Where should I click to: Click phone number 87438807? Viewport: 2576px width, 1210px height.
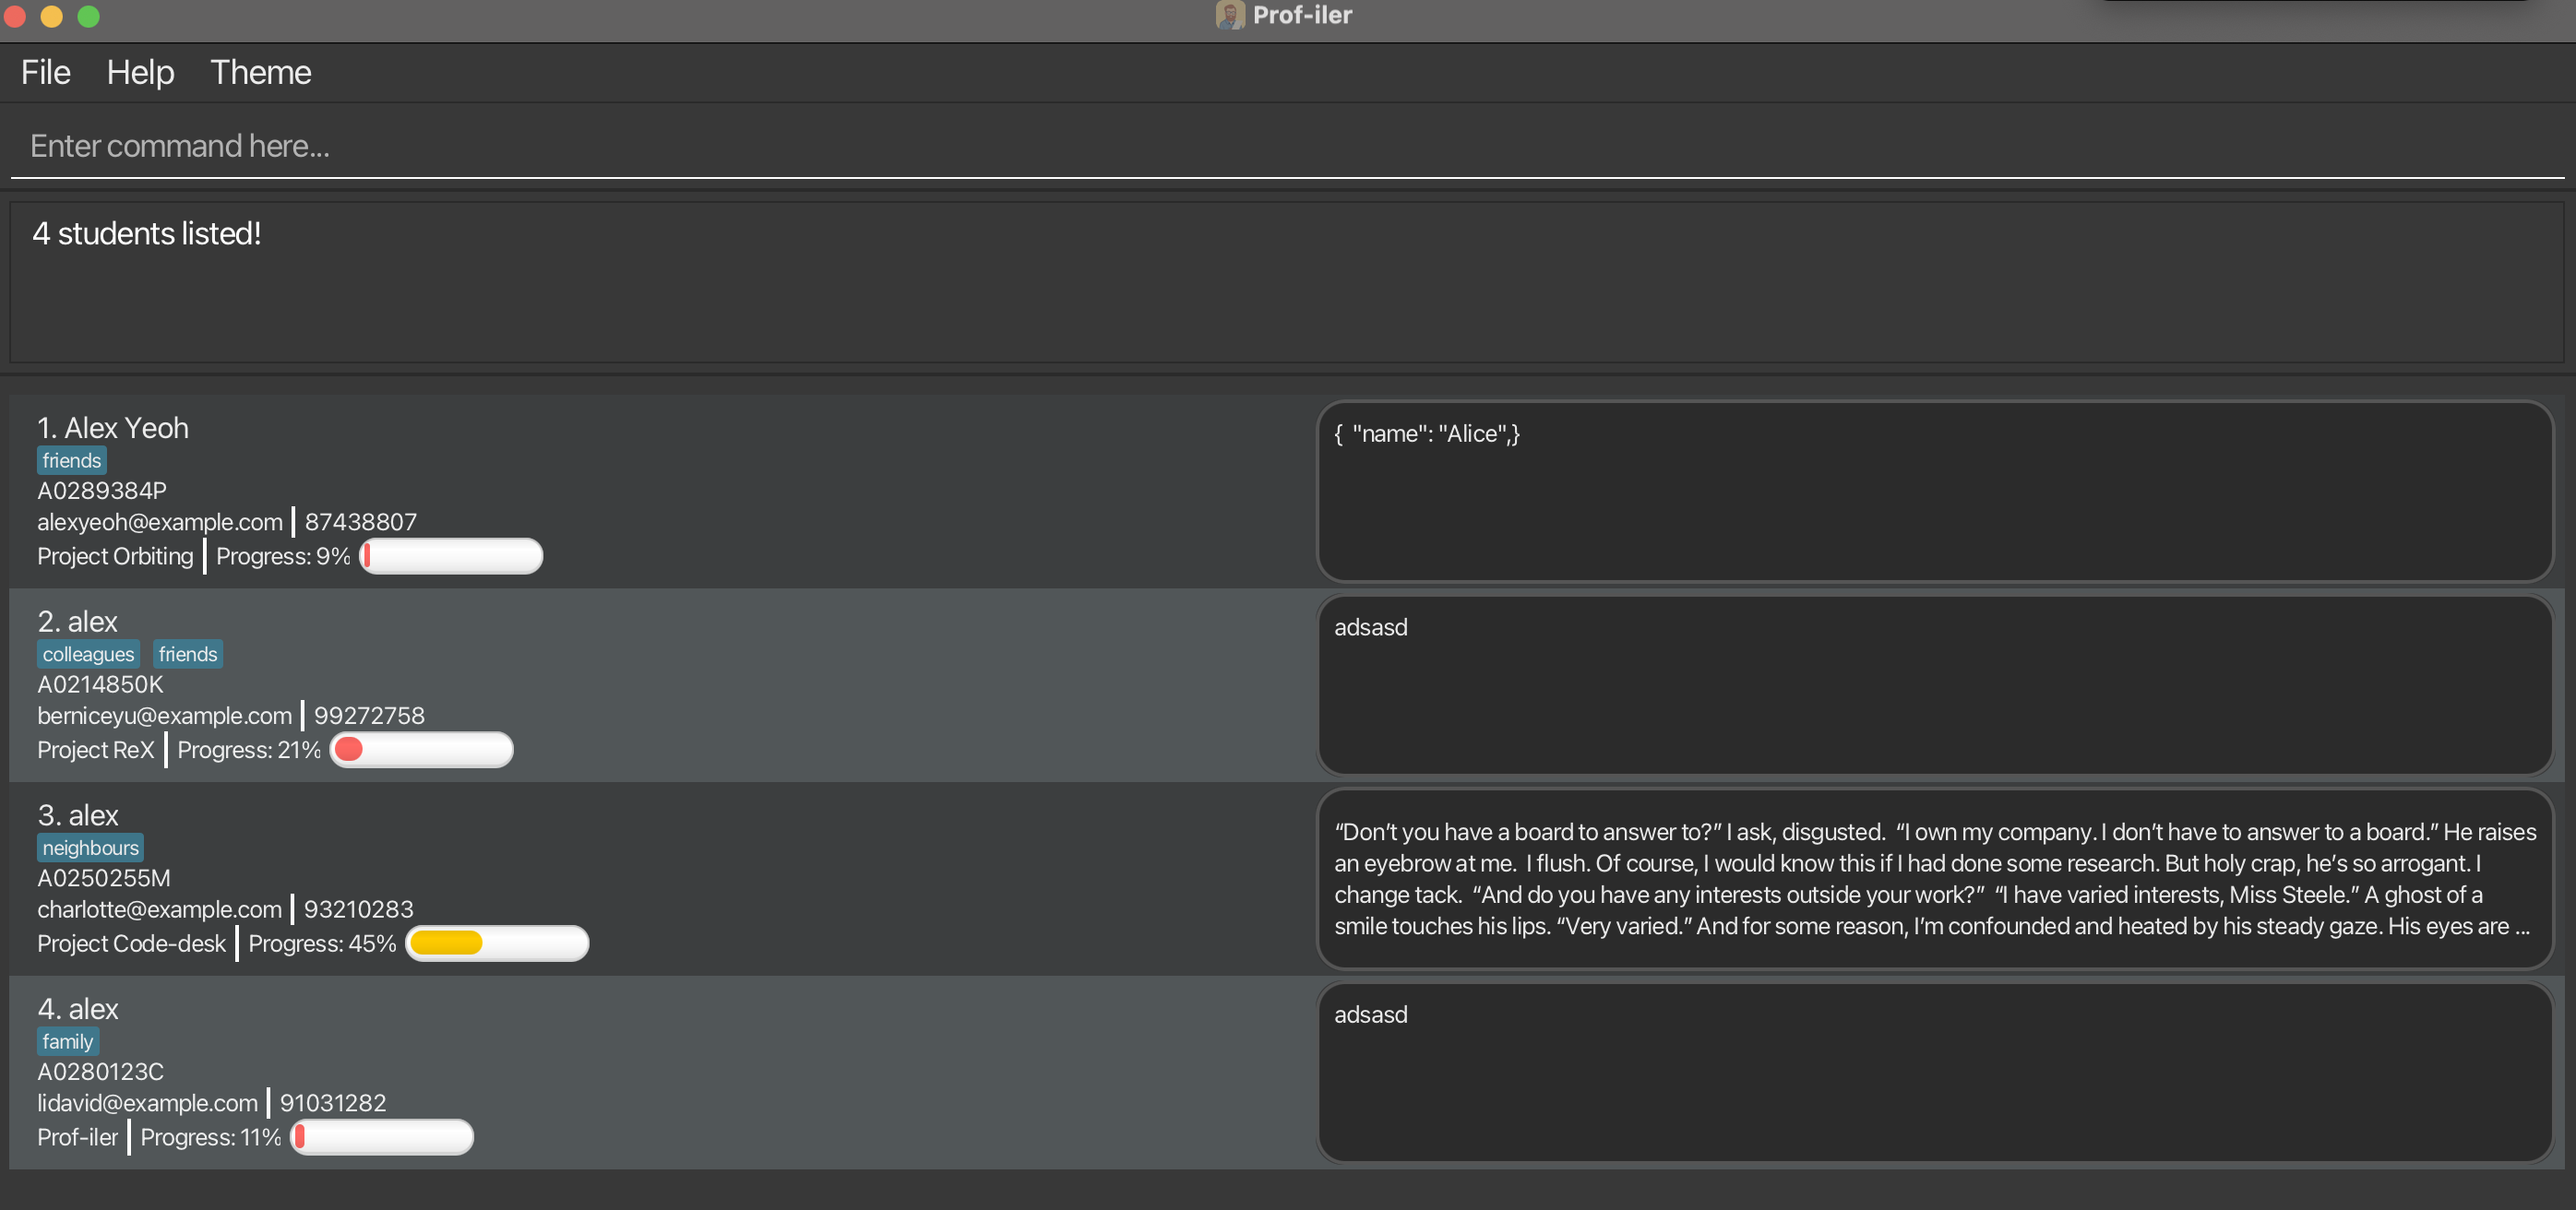tap(361, 522)
